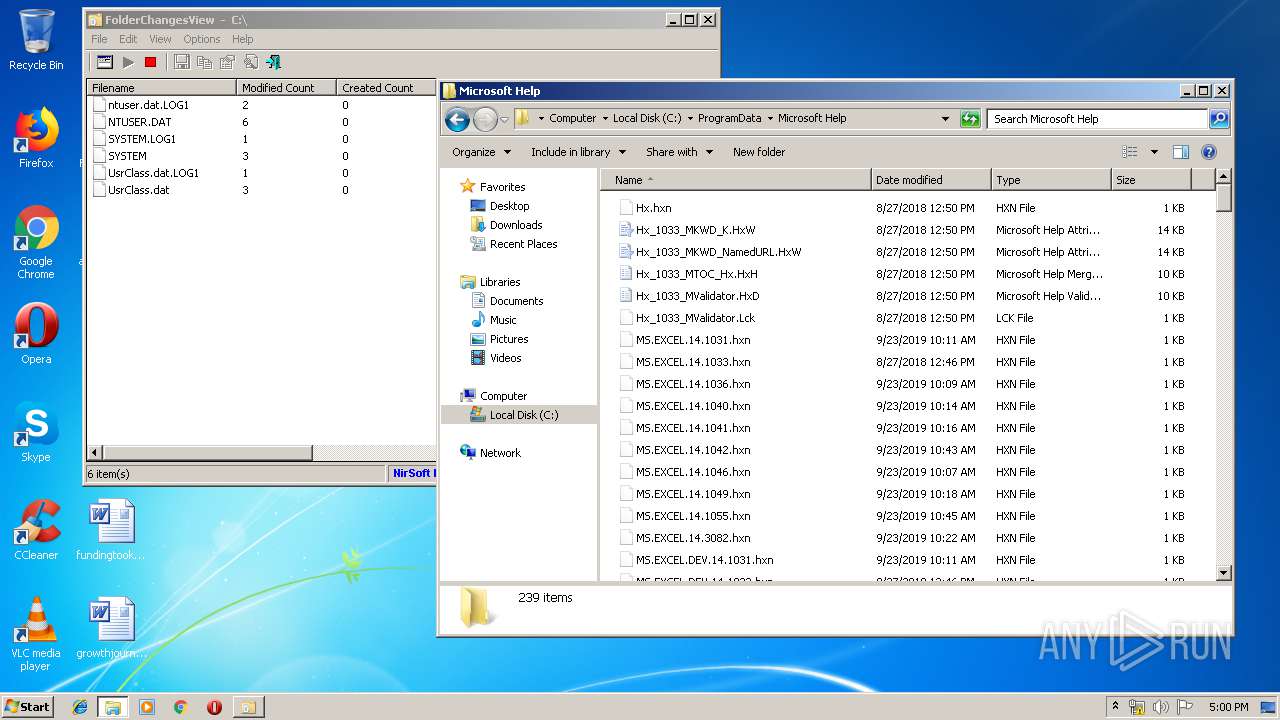Open the Start menu
1280x720 pixels.
(28, 706)
